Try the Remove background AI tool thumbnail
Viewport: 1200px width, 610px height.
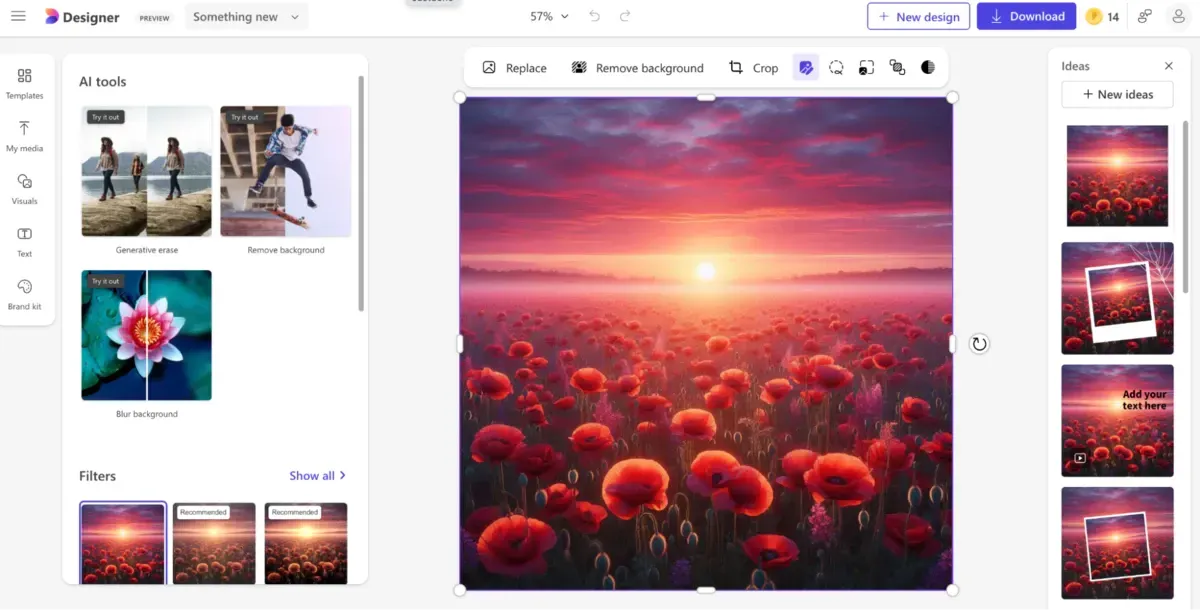[x=286, y=171]
